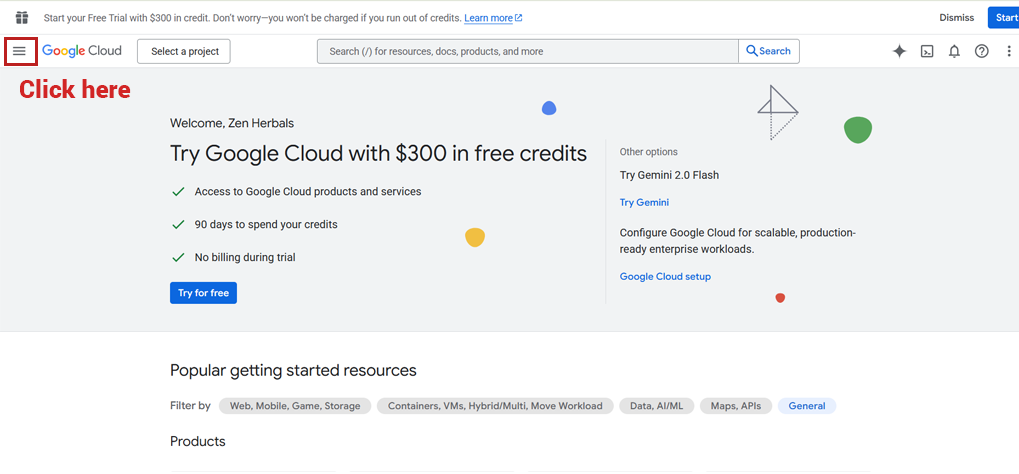Click 'Other options' label
The image size is (1019, 474).
[649, 152]
